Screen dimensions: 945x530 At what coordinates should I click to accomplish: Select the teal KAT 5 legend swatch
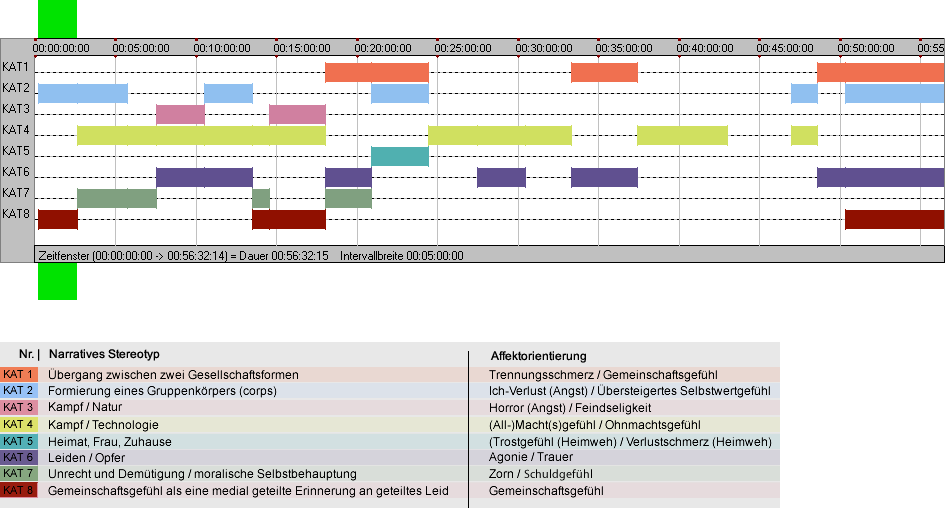pos(19,441)
